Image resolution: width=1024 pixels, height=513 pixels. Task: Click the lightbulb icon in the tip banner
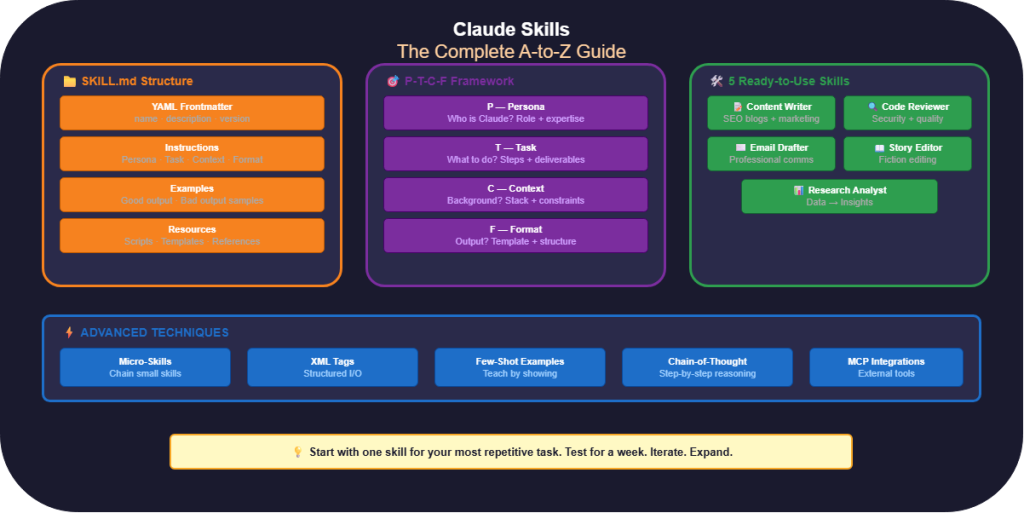298,452
